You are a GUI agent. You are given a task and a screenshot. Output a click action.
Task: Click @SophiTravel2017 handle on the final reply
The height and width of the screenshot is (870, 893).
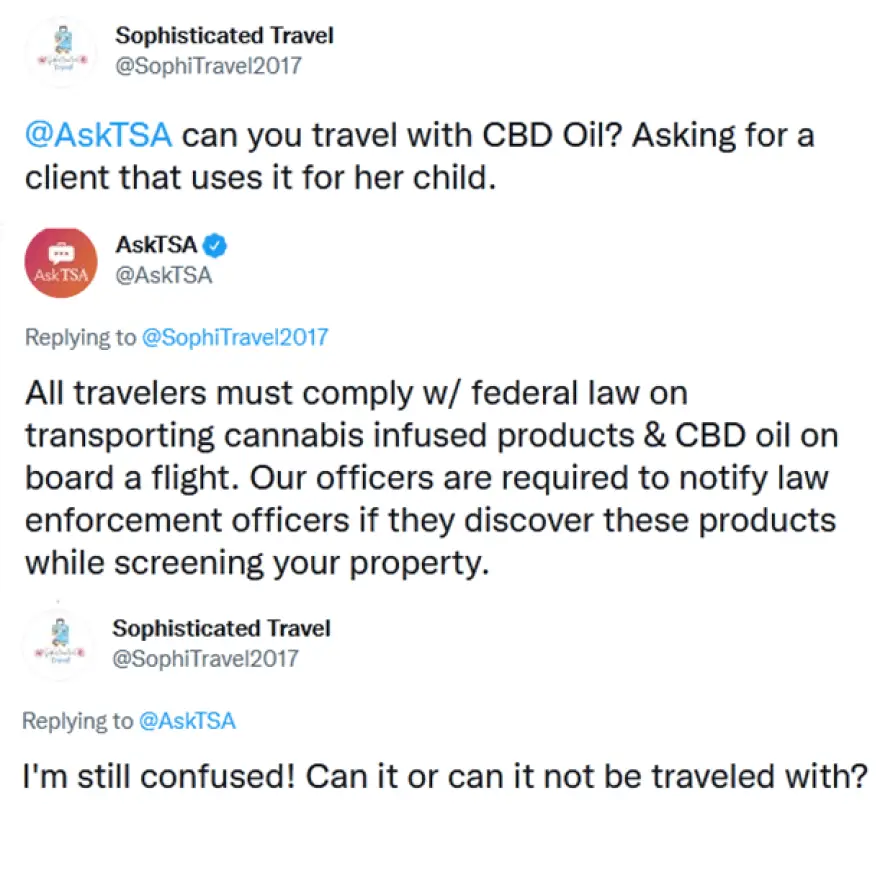[x=205, y=658]
